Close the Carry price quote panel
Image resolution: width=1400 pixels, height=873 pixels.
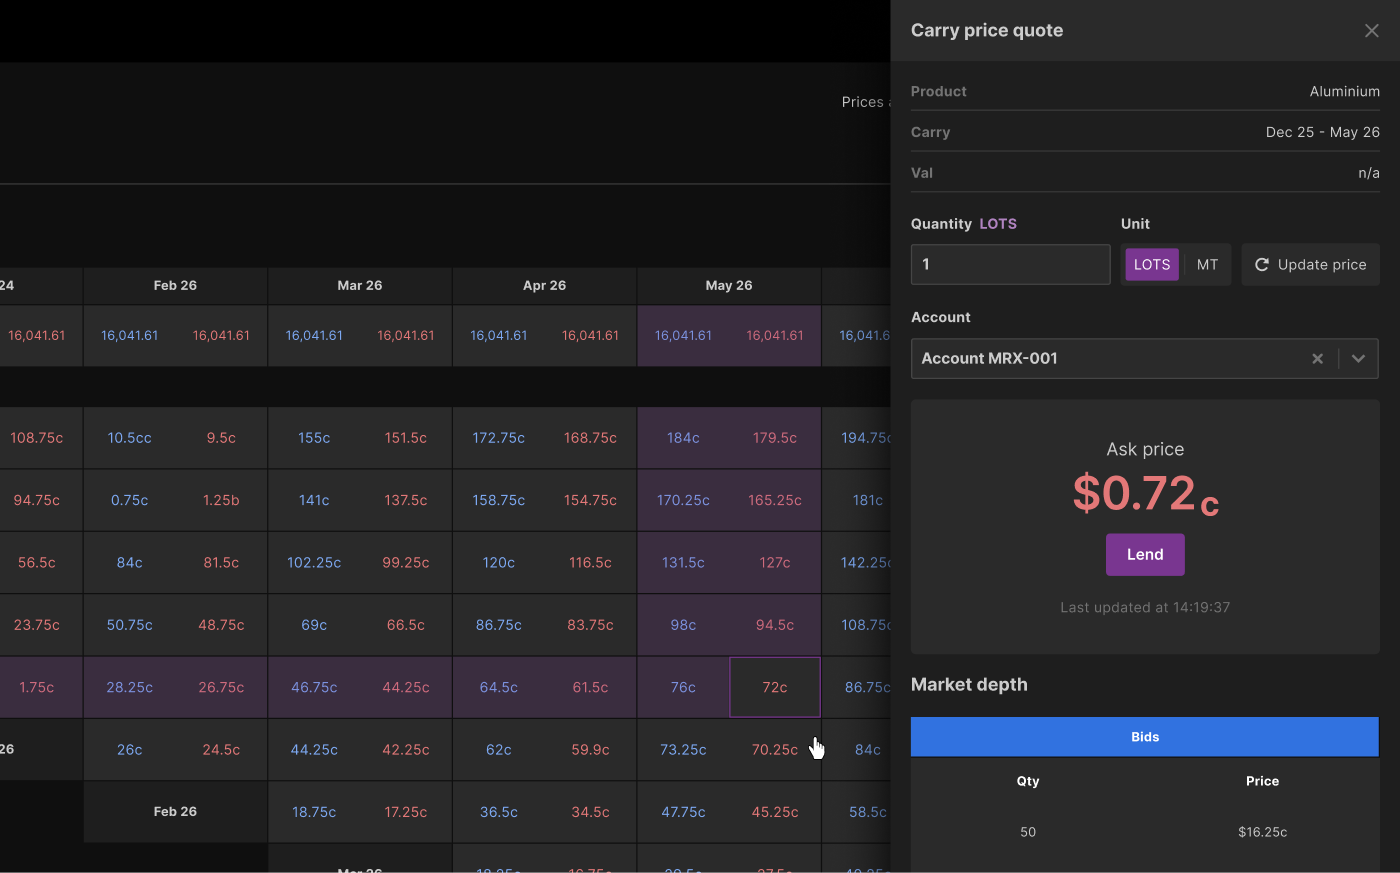1371,31
